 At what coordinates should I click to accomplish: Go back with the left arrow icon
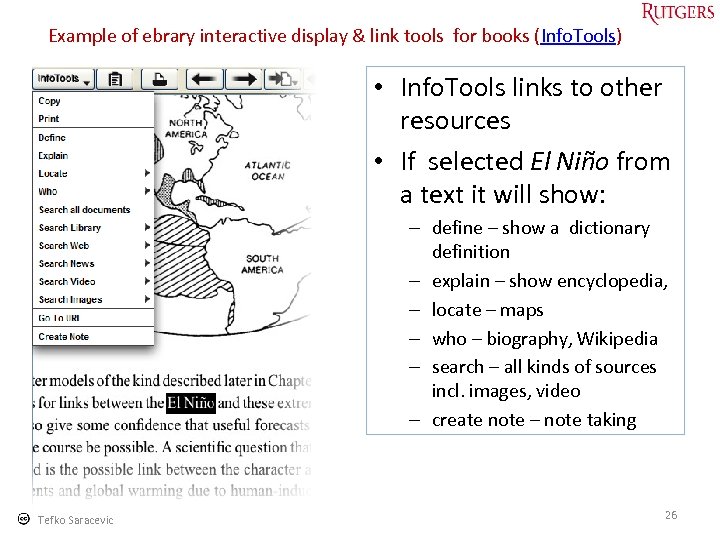coord(204,79)
